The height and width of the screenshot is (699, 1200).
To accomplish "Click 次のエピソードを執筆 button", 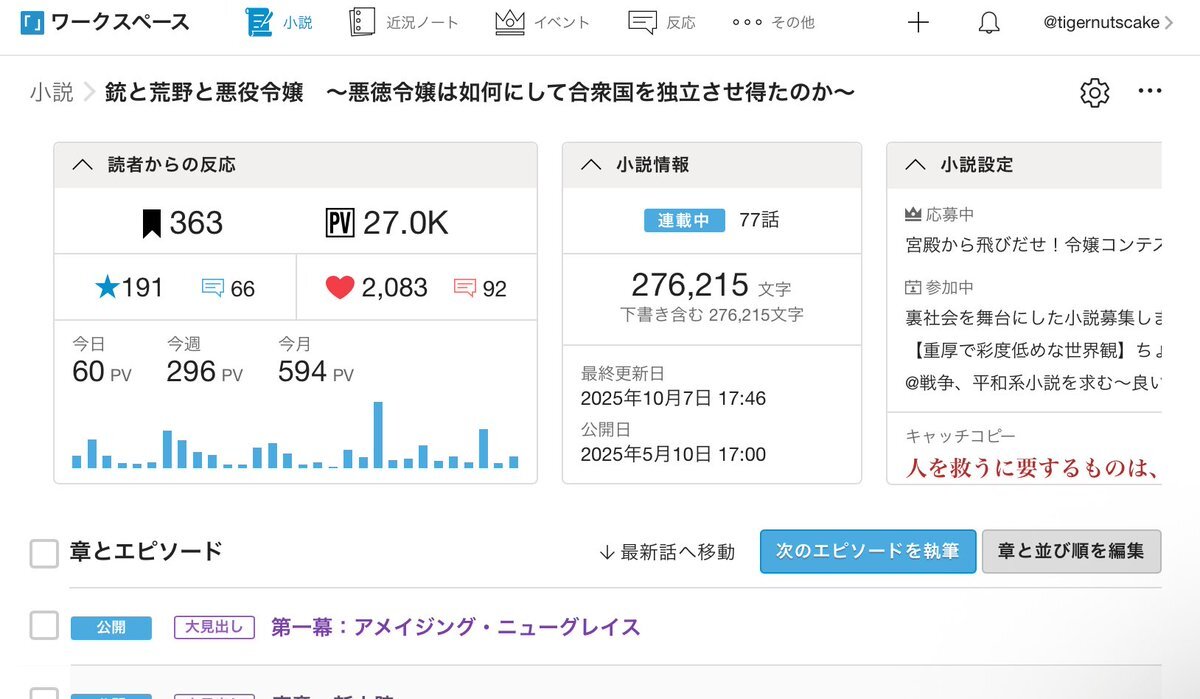I will (x=867, y=551).
